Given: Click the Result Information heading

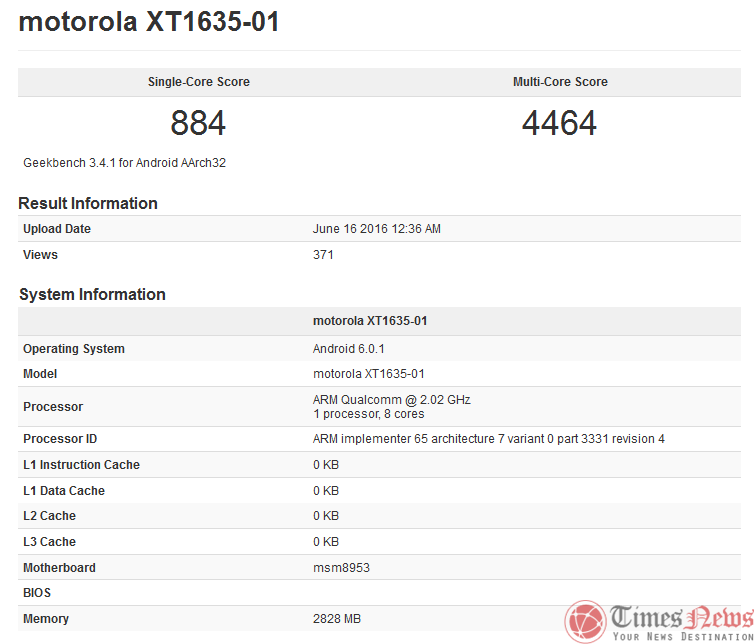Looking at the screenshot, I should tap(88, 203).
